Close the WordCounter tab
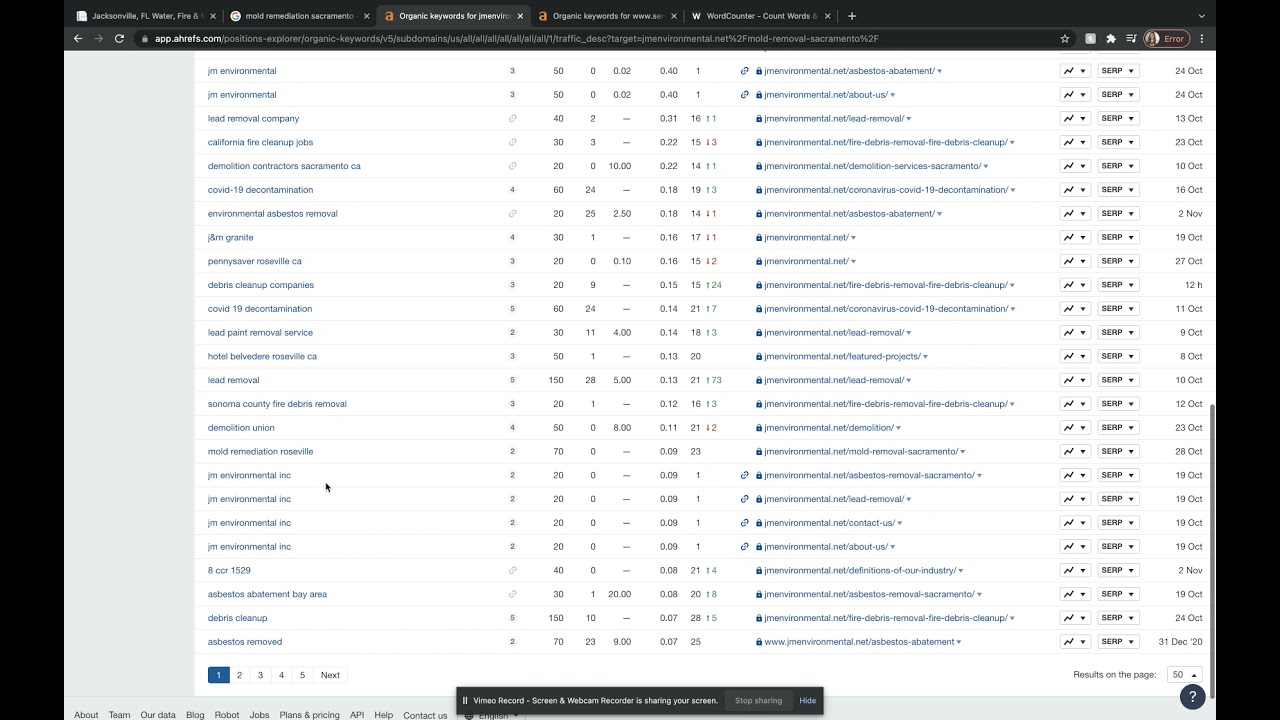Viewport: 1280px width, 720px height. [827, 16]
